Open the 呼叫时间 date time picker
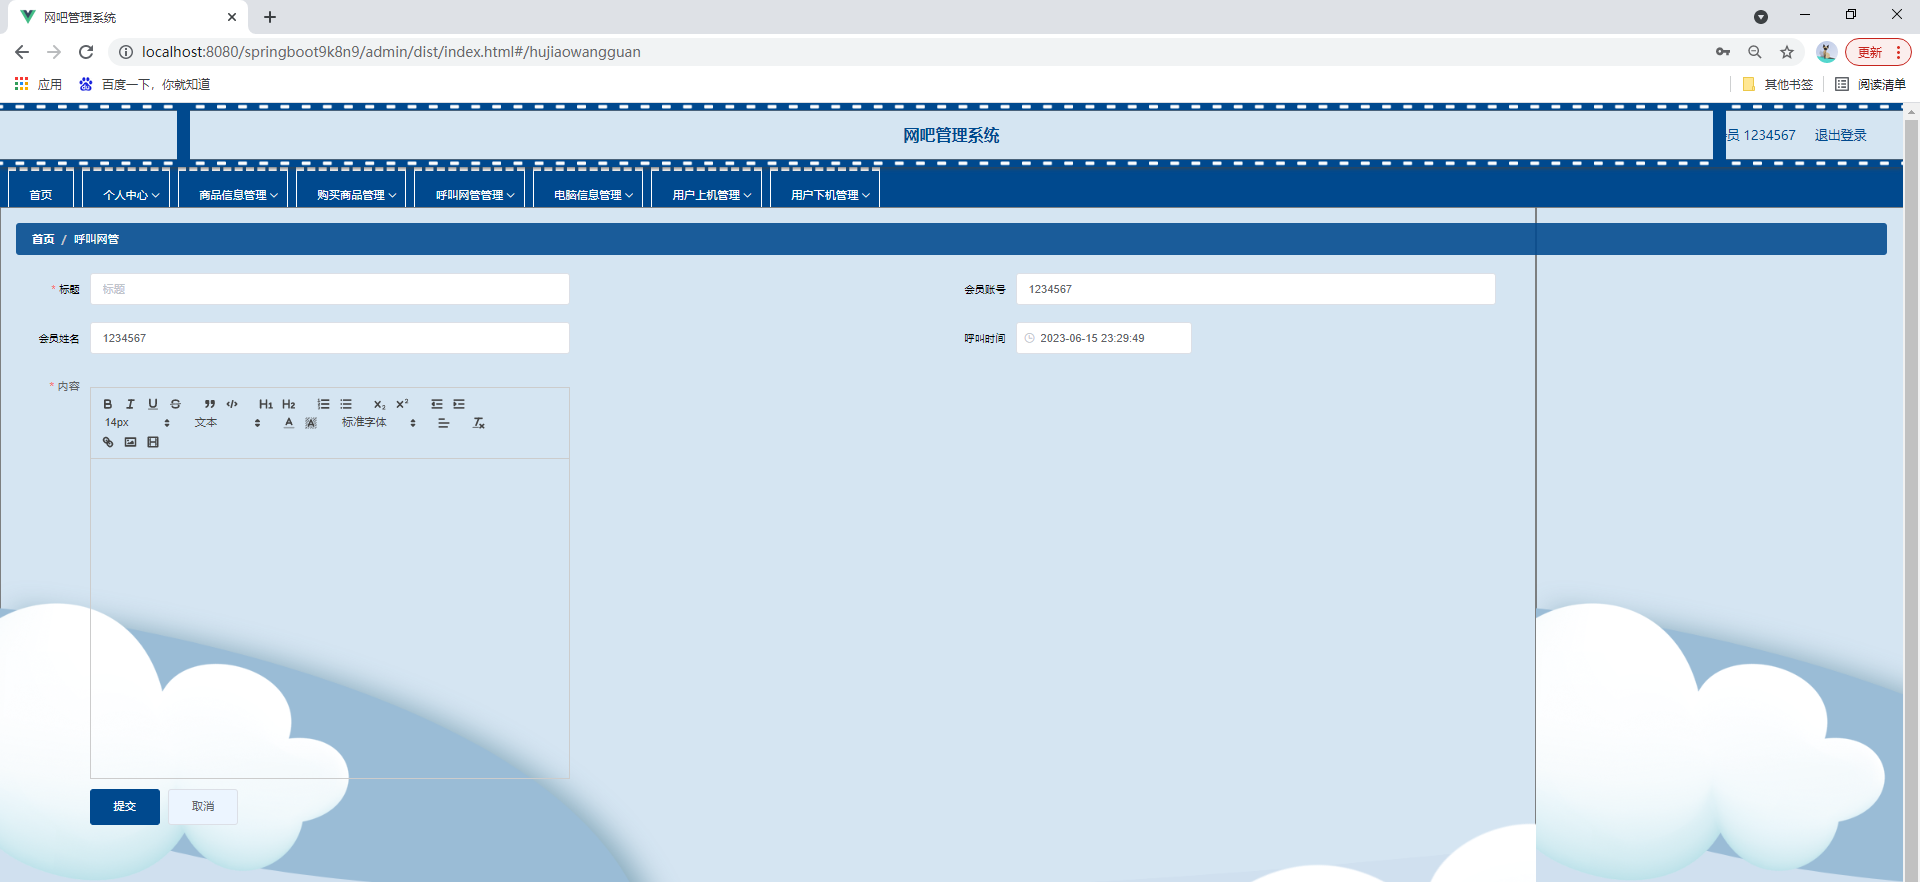This screenshot has height=882, width=1920. click(x=1104, y=338)
